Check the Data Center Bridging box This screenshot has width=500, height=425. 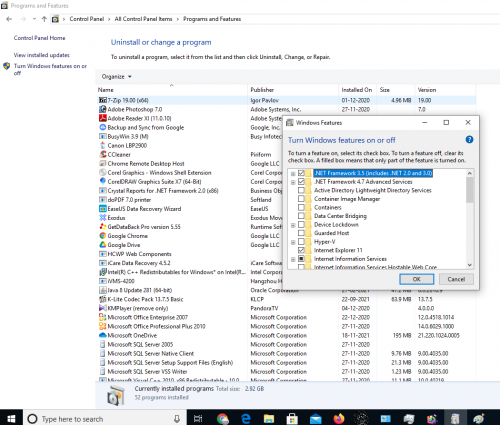point(301,216)
